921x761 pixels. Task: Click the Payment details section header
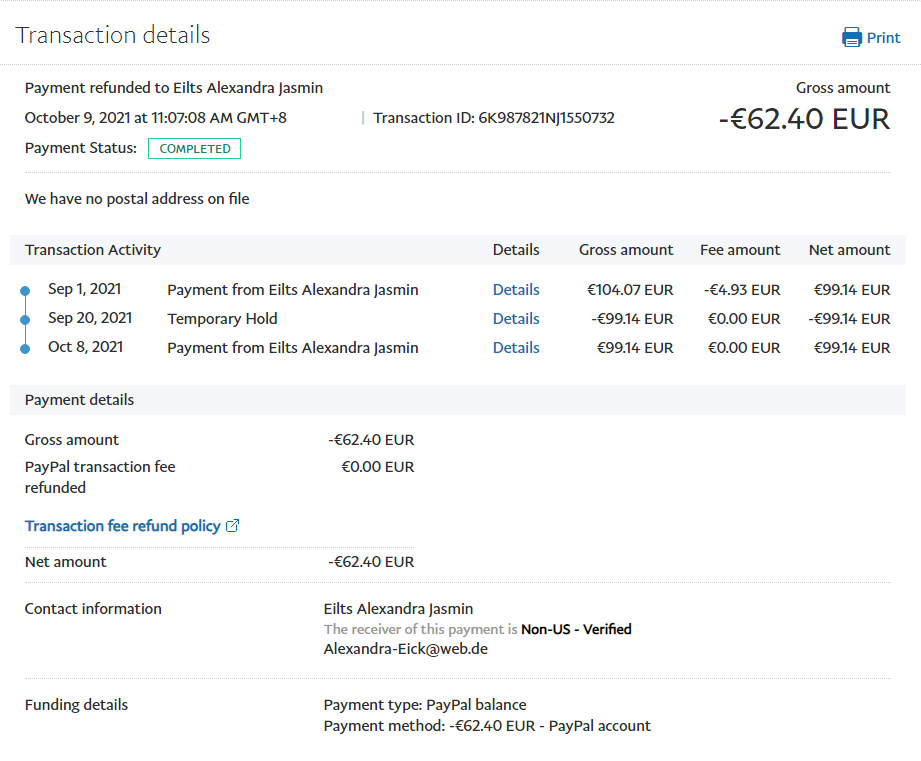point(79,400)
